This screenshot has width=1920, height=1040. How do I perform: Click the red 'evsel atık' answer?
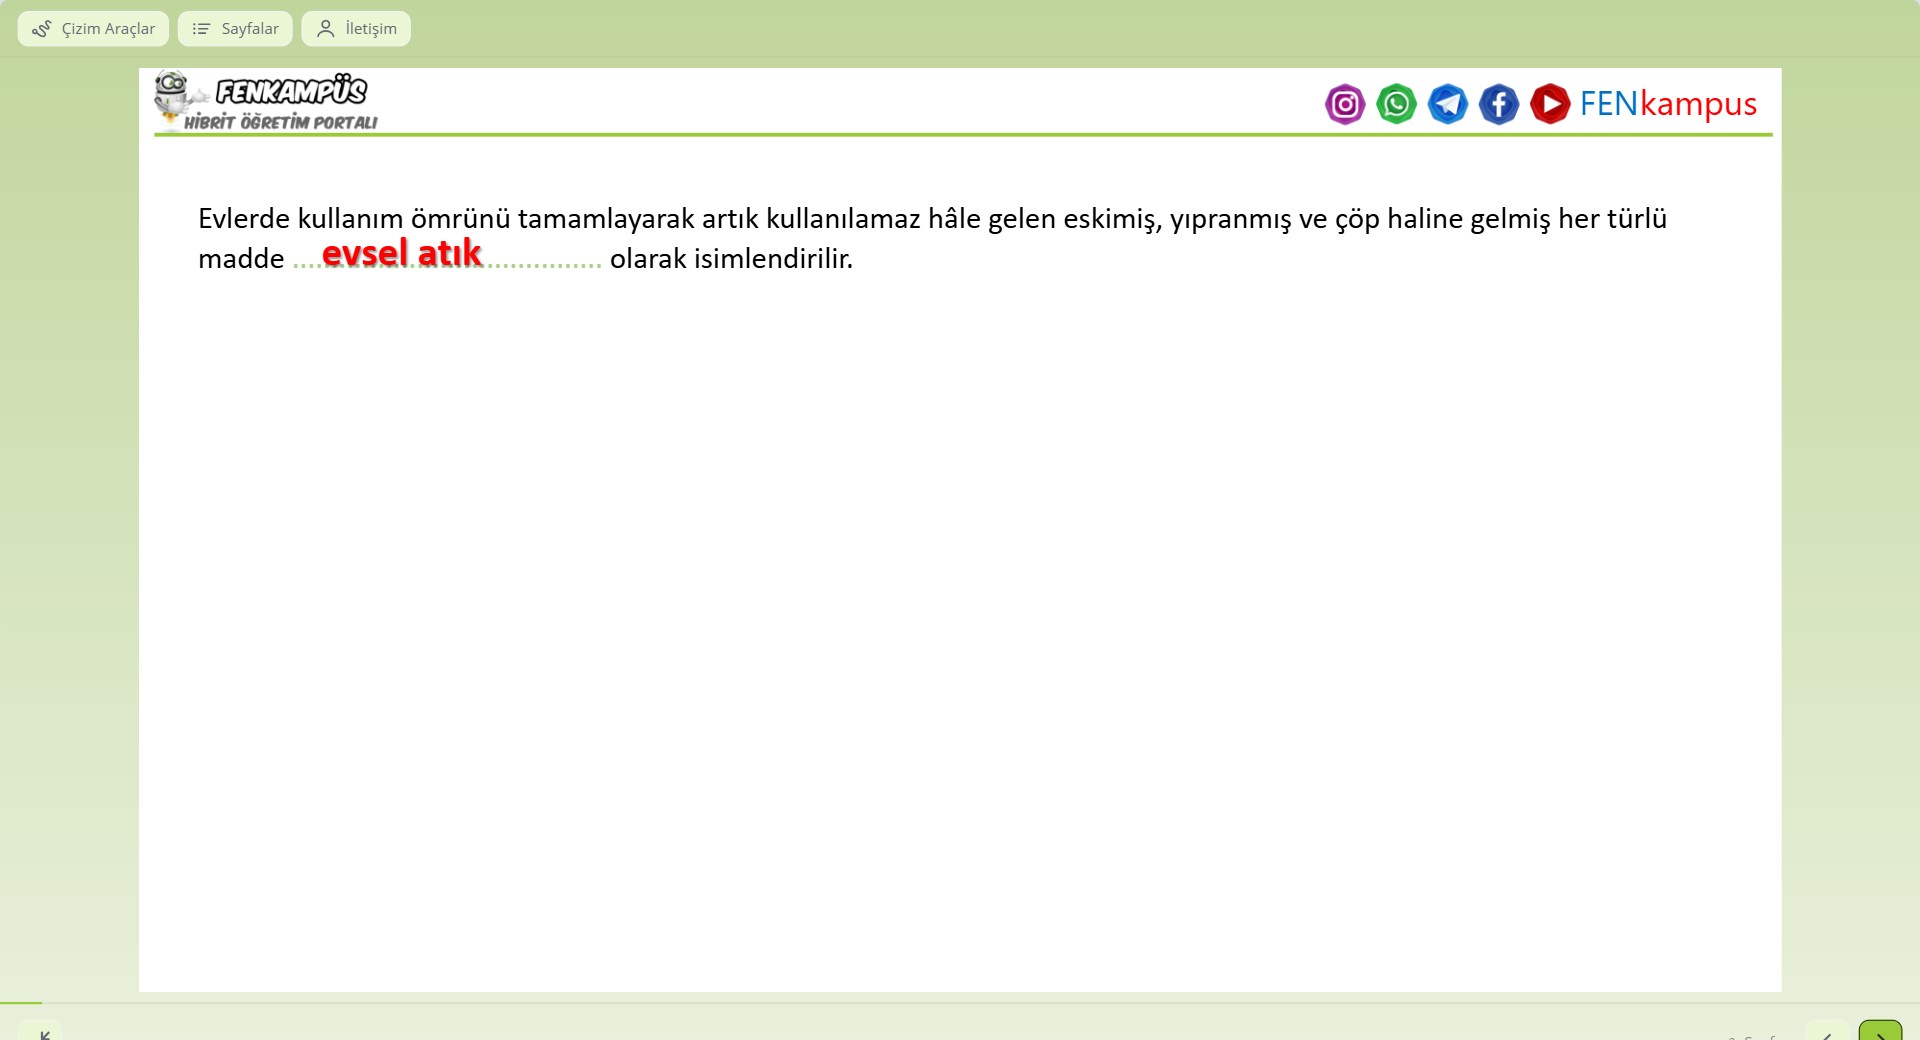(401, 254)
